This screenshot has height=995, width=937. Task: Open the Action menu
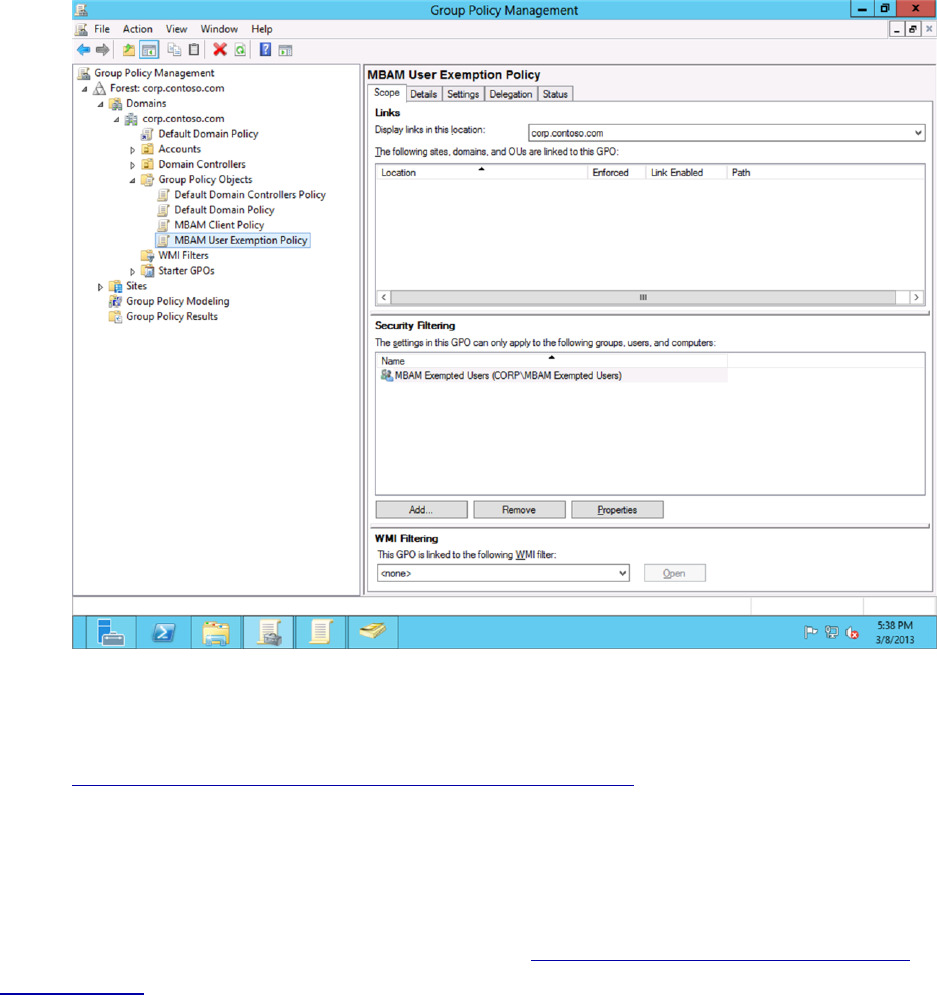point(138,29)
